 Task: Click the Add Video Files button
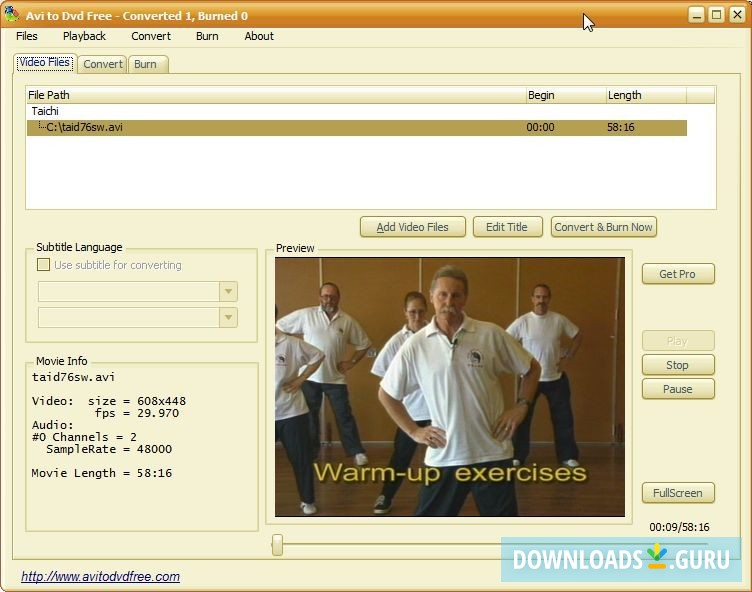[412, 227]
